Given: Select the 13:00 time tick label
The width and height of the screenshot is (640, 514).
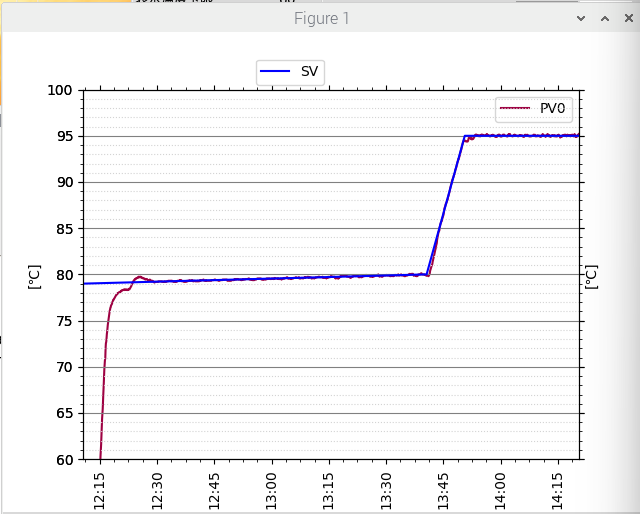Looking at the screenshot, I should pos(271,491).
